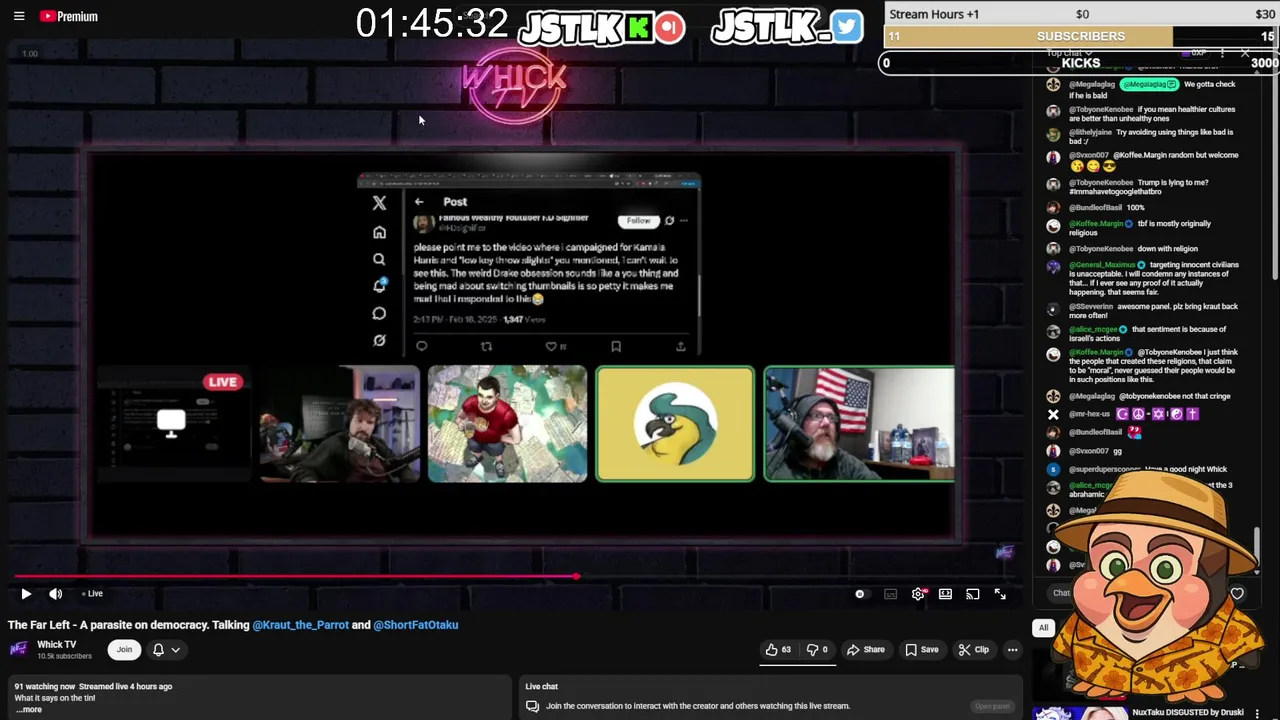
Task: Click the LIVE screen share tile
Action: coord(172,424)
